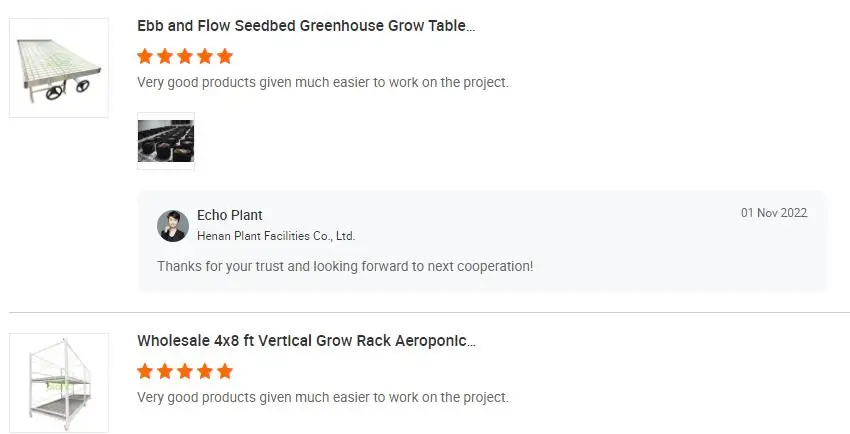Click first star of Ebb and Flow rating
Screen dimensions: 850x434
tap(146, 56)
